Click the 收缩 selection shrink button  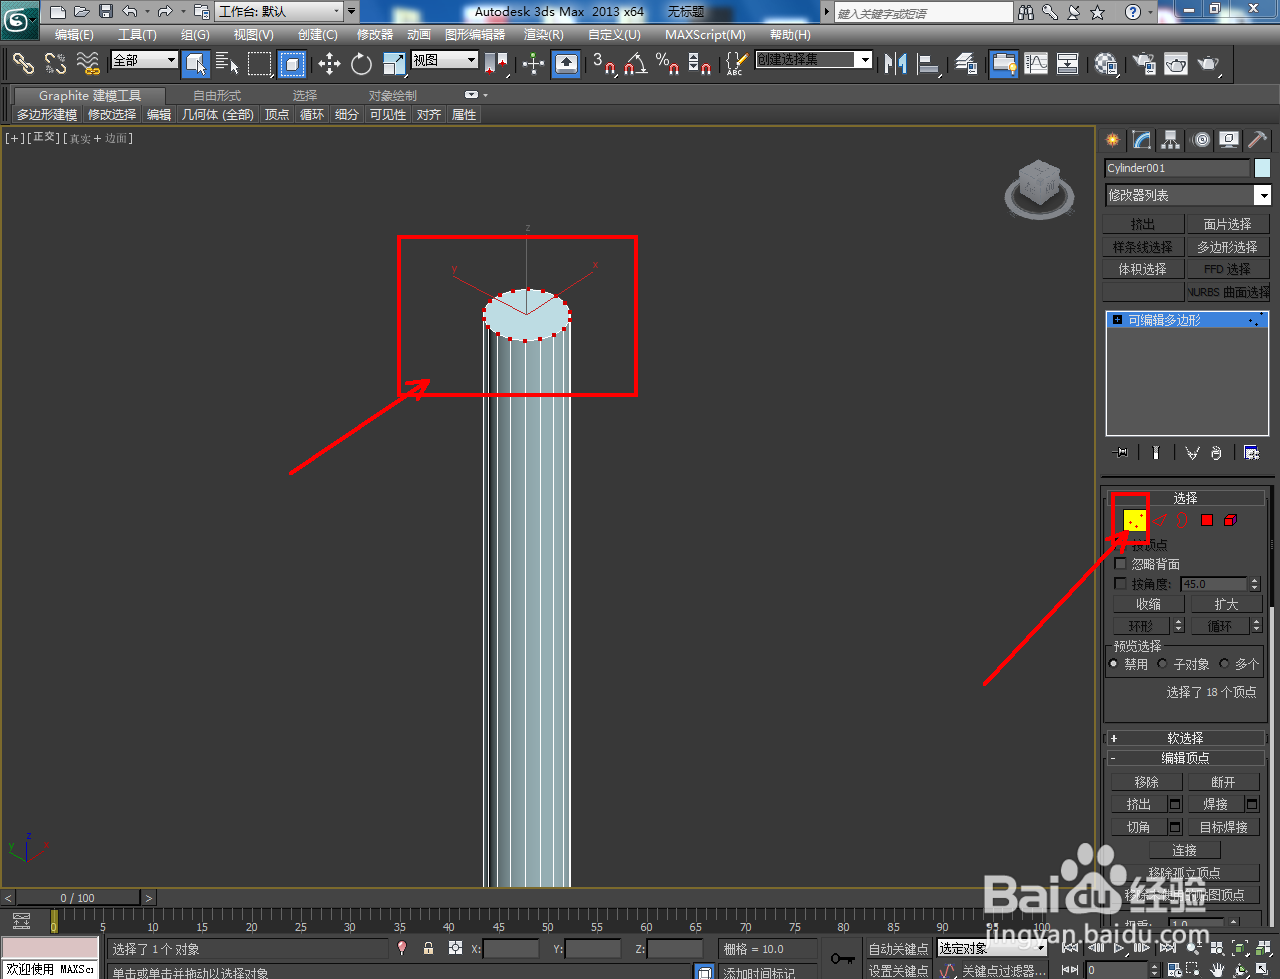click(1147, 603)
